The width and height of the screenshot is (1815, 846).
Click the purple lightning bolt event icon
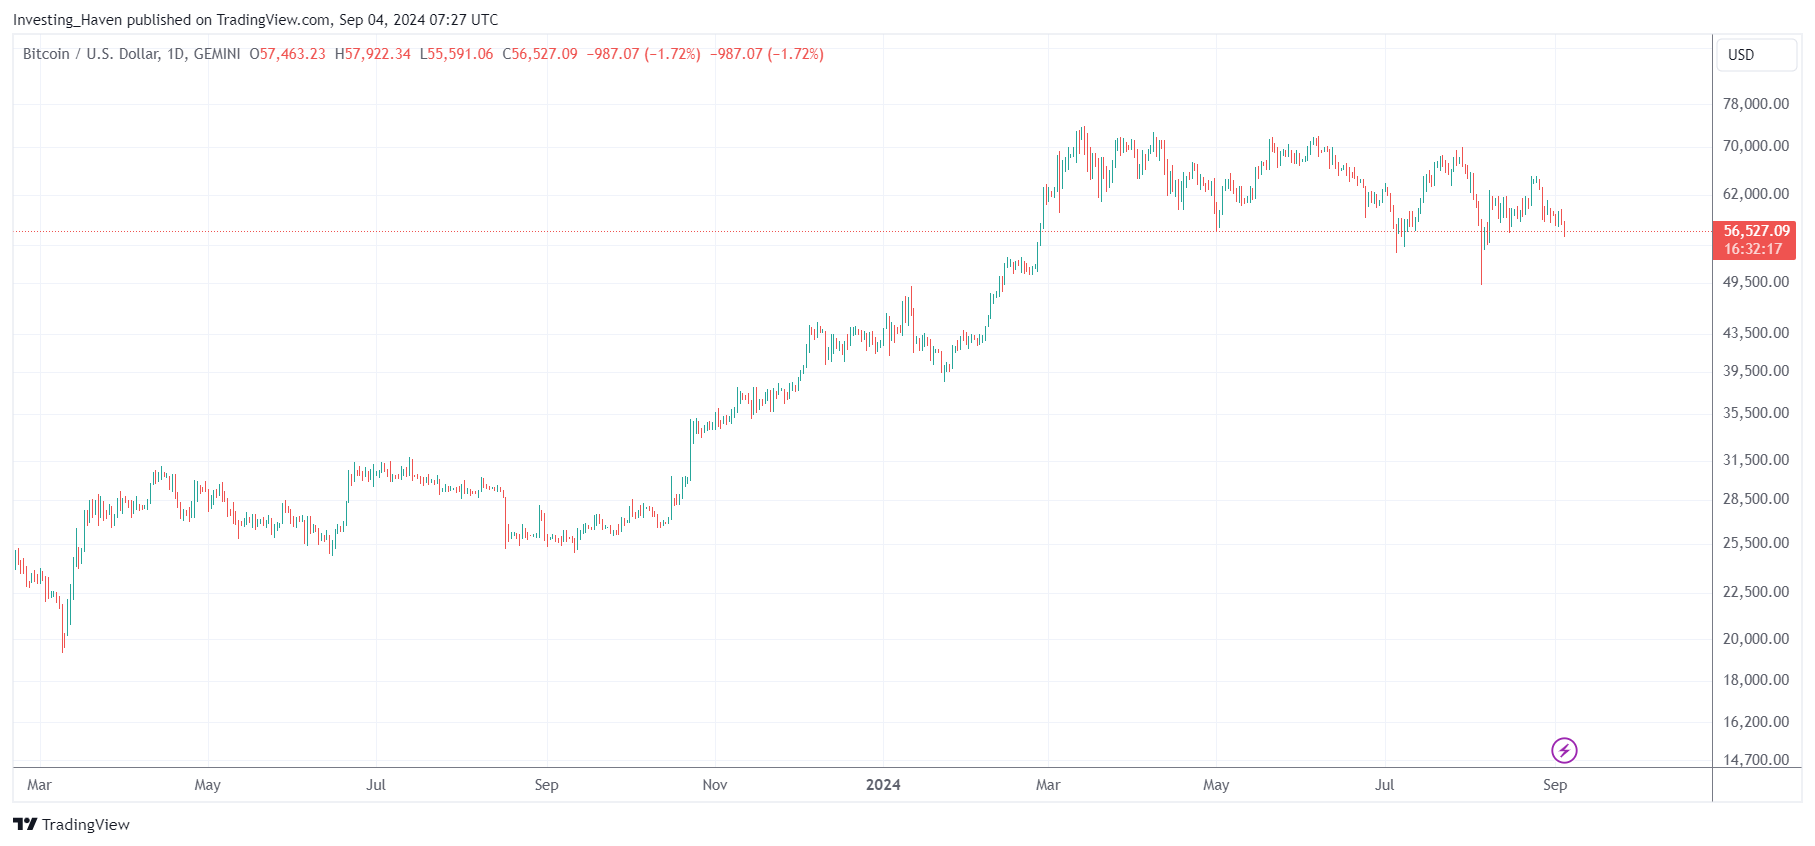[1564, 750]
